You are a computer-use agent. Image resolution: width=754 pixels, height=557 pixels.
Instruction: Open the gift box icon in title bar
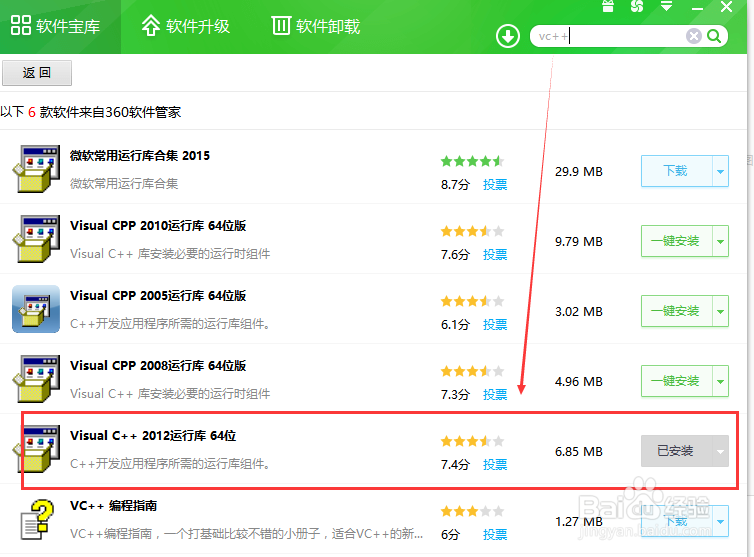click(x=608, y=6)
